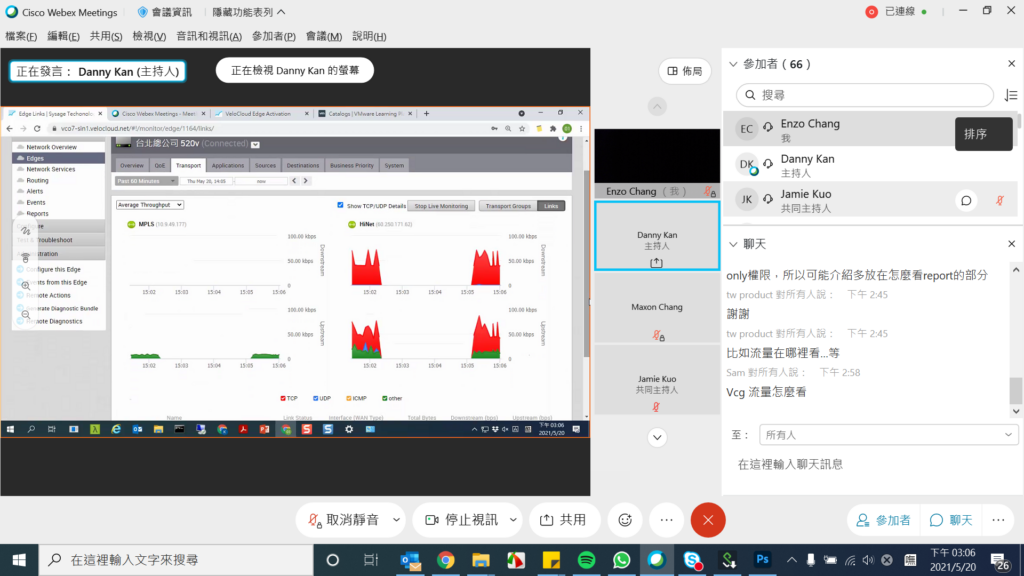Click the 共用 share button
The width and height of the screenshot is (1024, 576).
[x=563, y=520]
